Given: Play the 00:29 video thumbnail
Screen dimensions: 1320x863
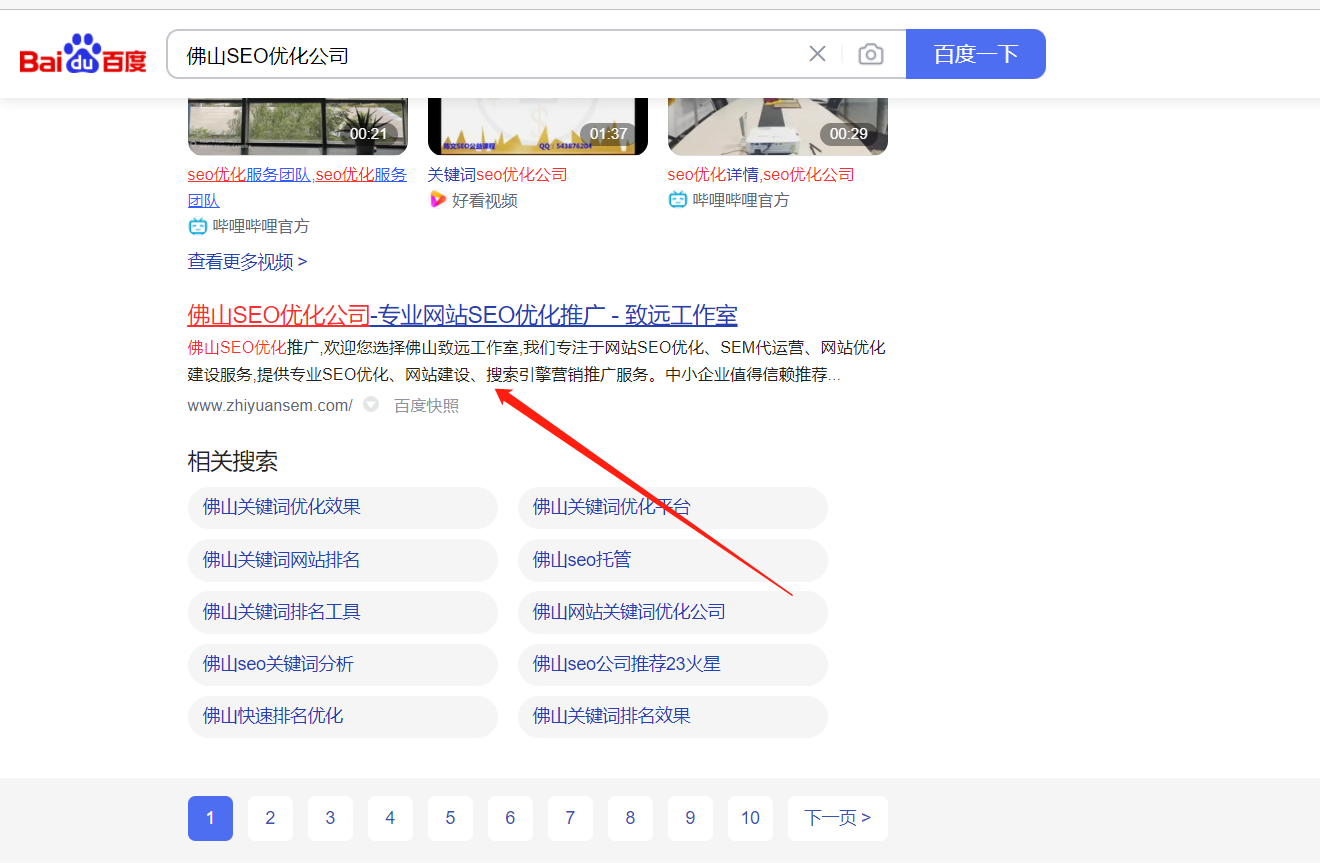Looking at the screenshot, I should (778, 127).
